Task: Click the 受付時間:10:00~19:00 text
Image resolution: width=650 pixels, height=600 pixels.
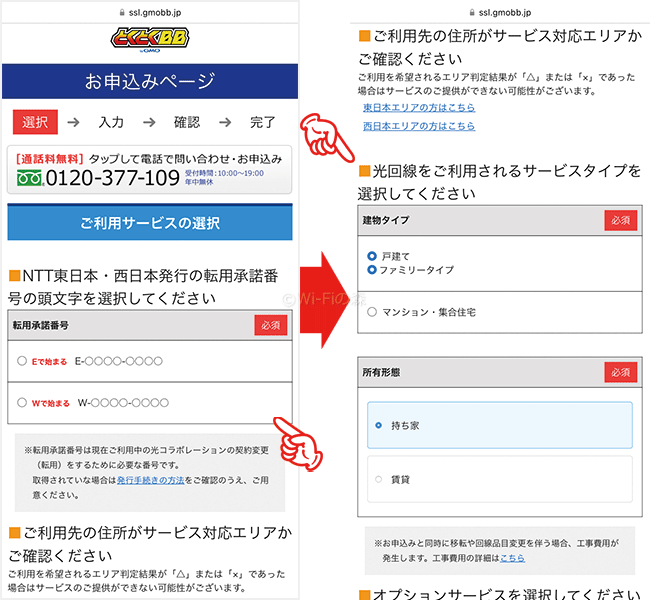Action: [x=224, y=173]
